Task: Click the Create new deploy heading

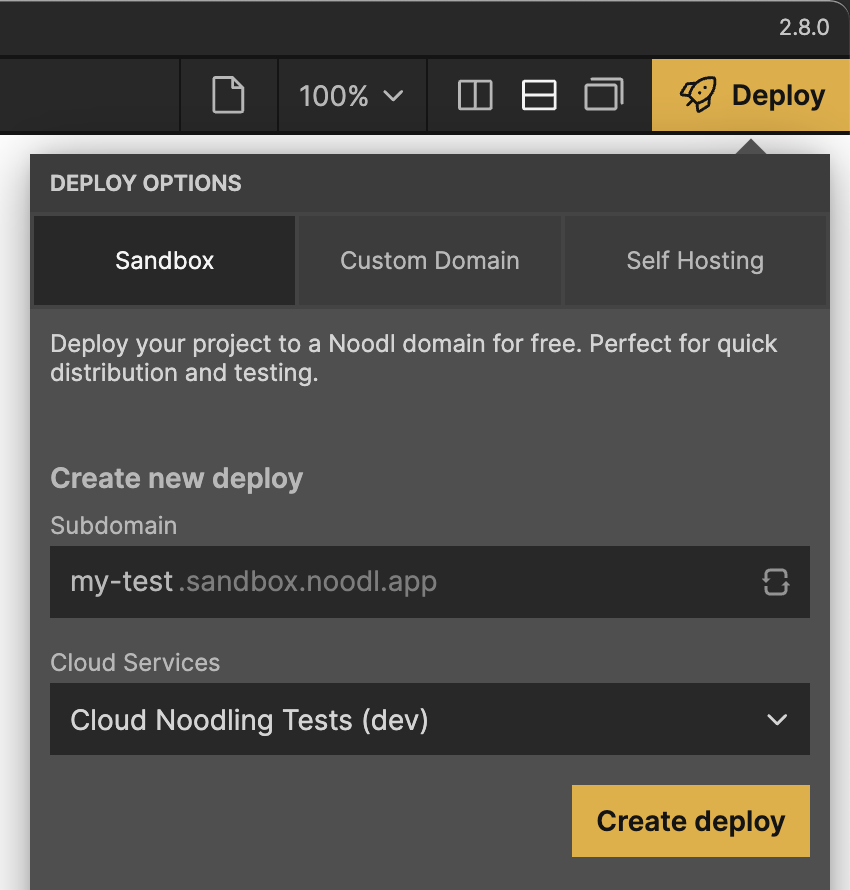Action: [x=177, y=478]
